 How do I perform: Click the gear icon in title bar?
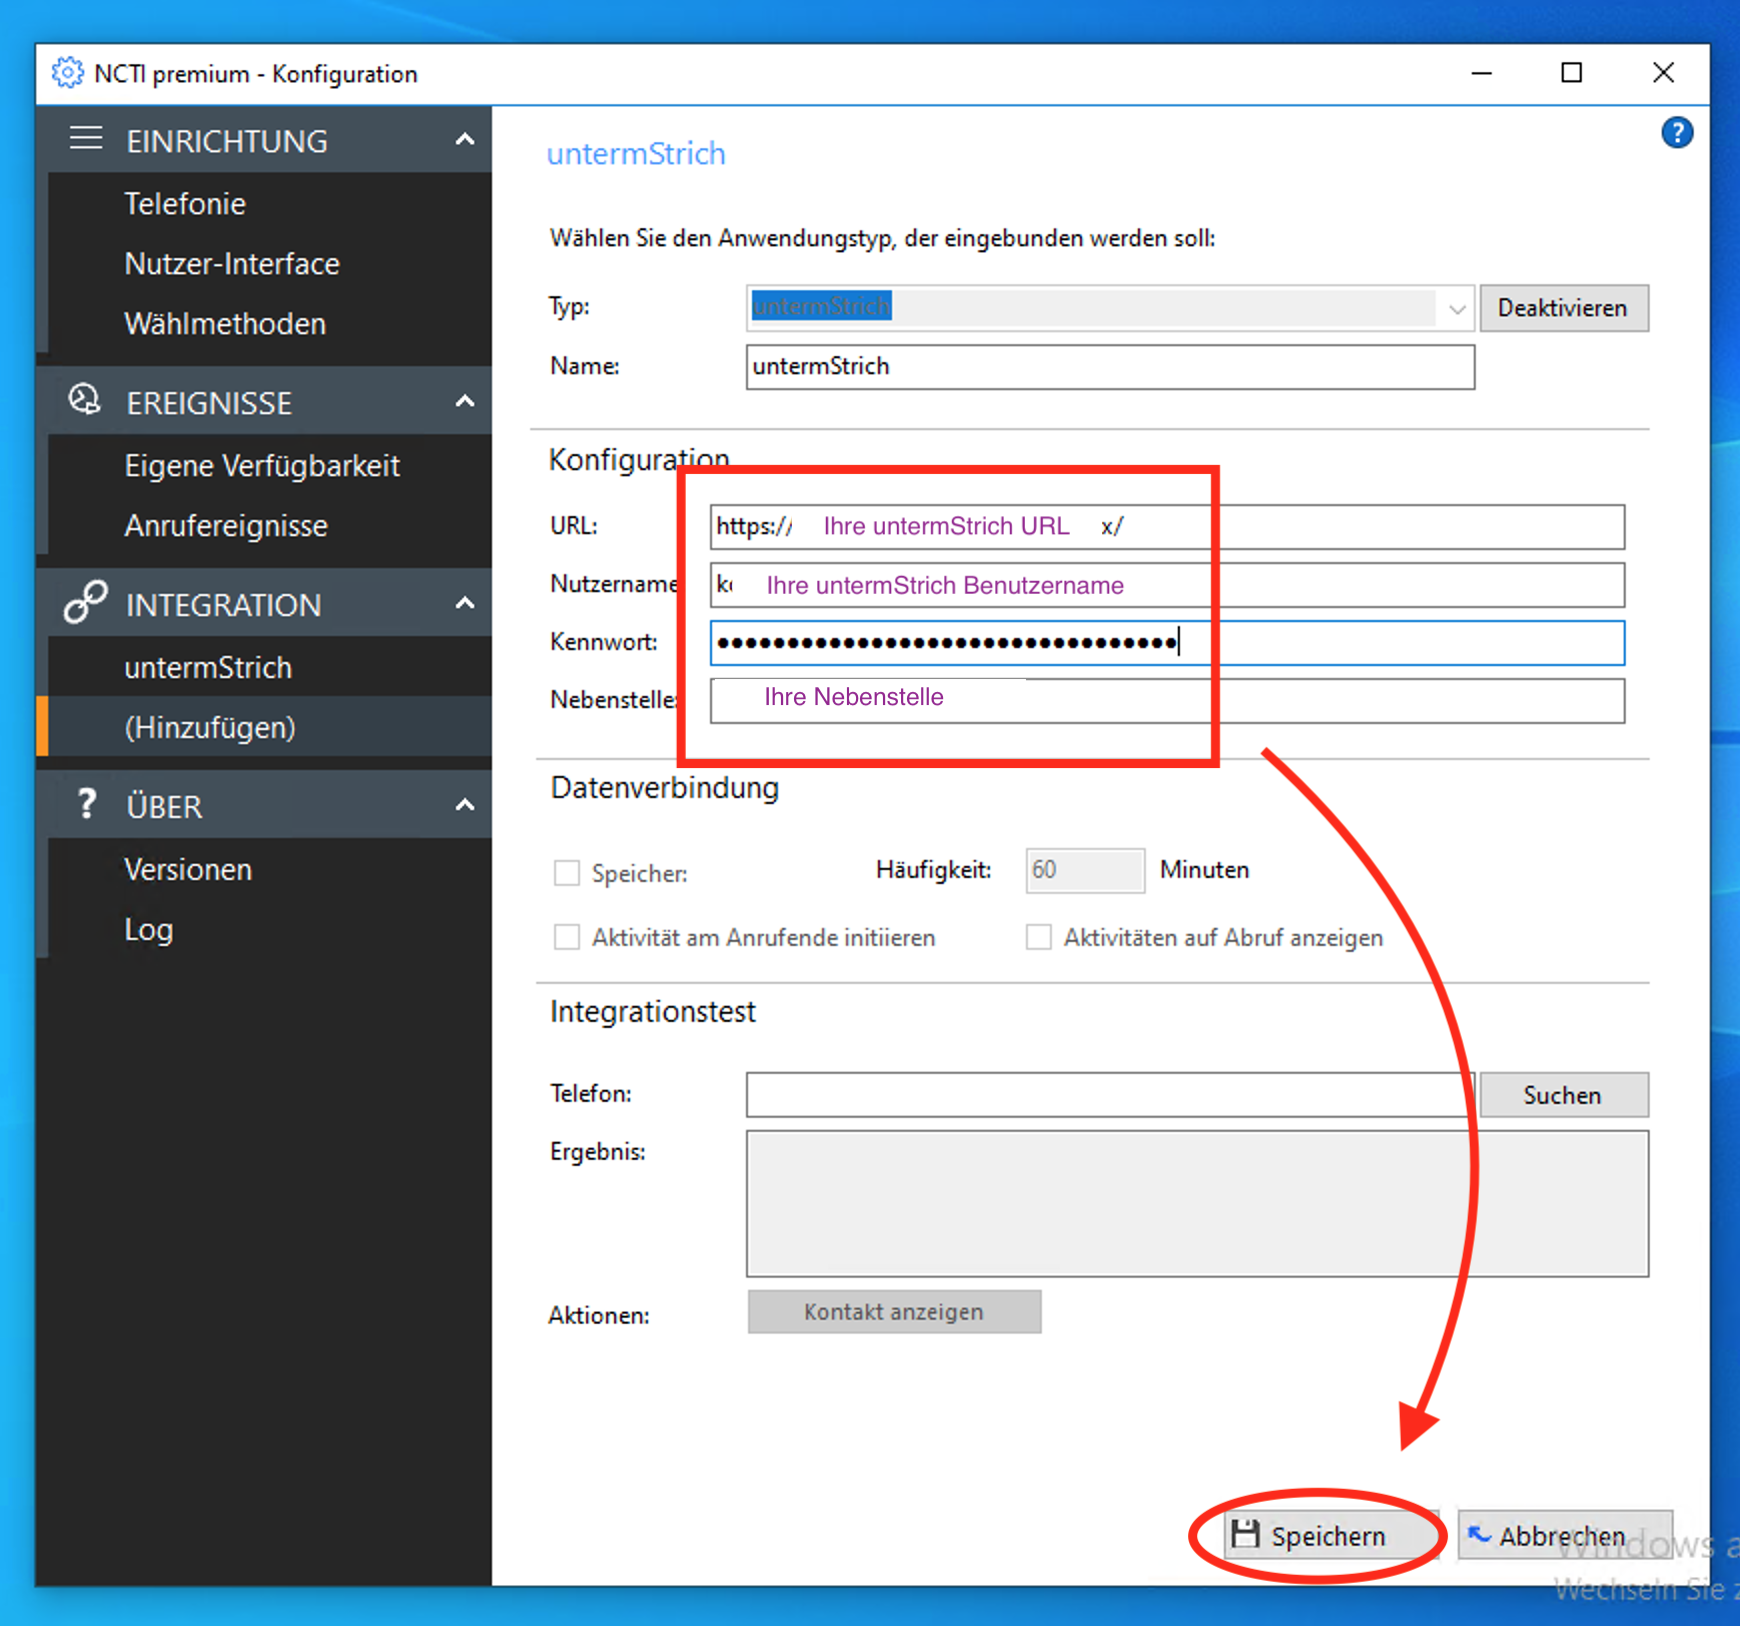[67, 73]
